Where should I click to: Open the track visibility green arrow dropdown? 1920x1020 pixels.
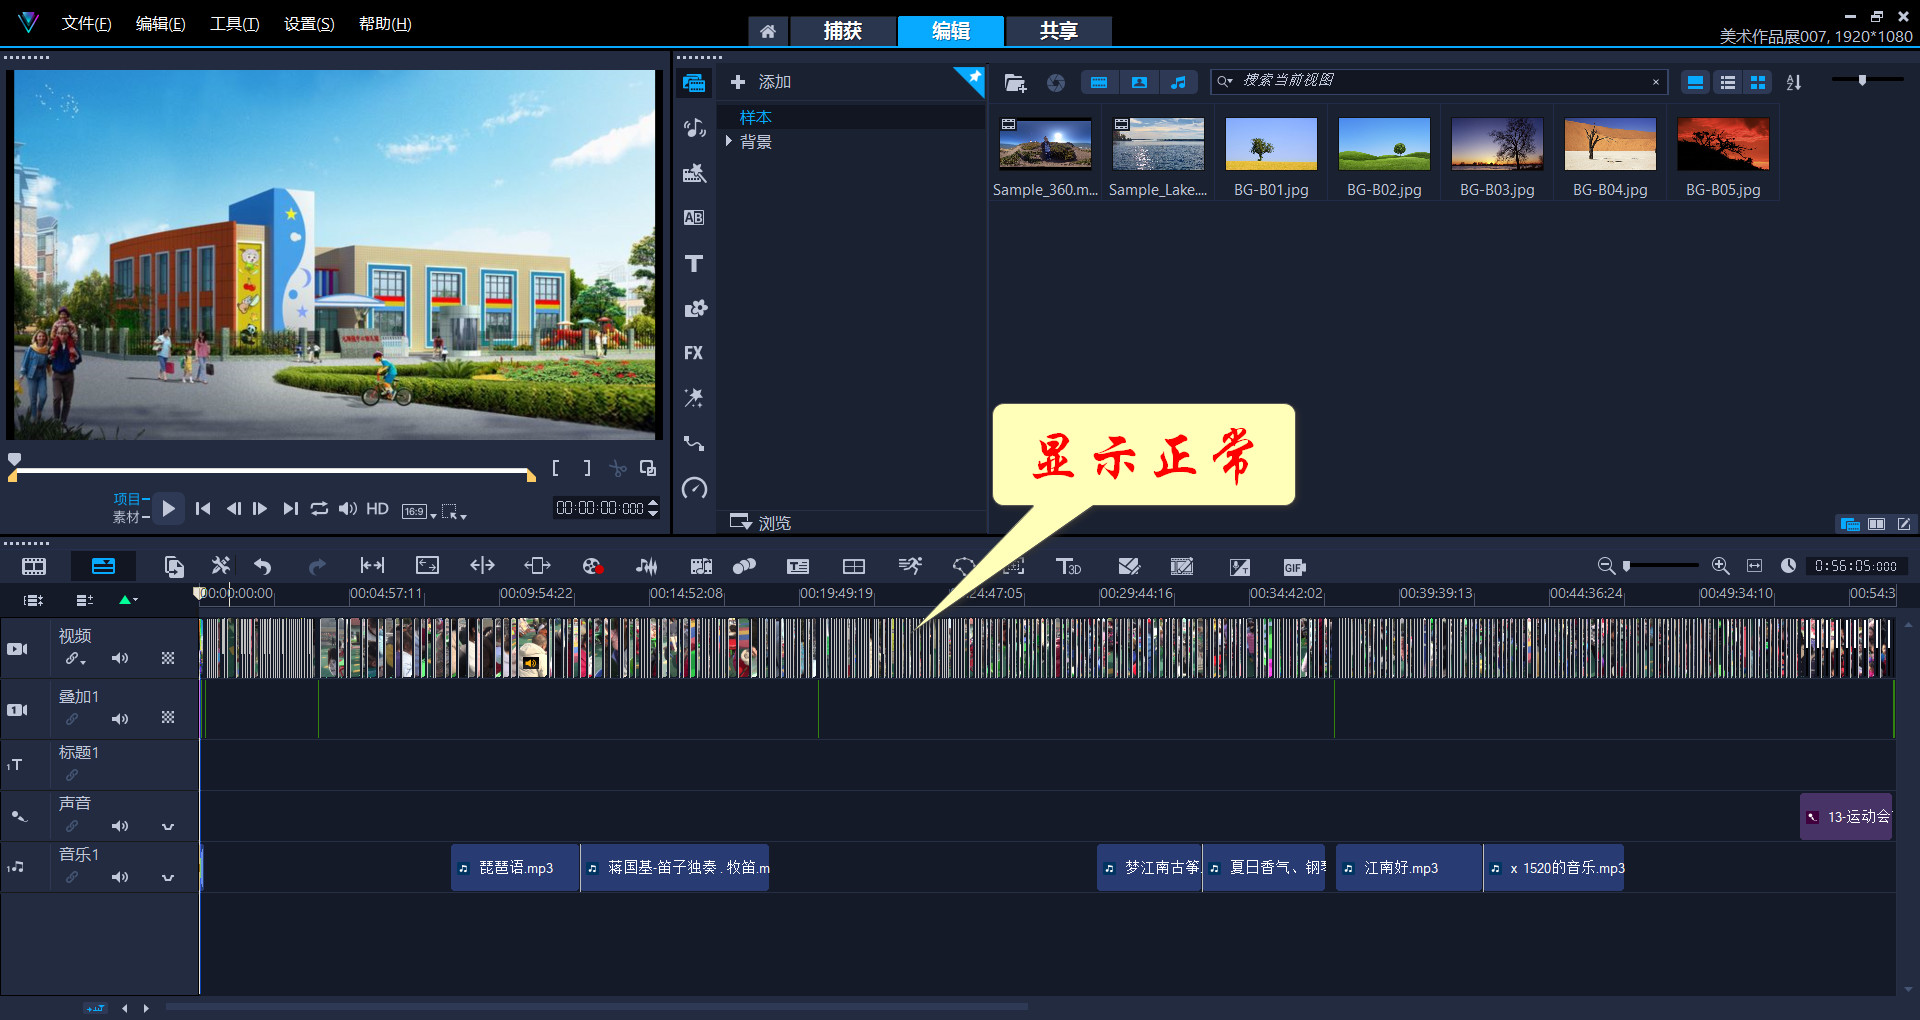129,600
